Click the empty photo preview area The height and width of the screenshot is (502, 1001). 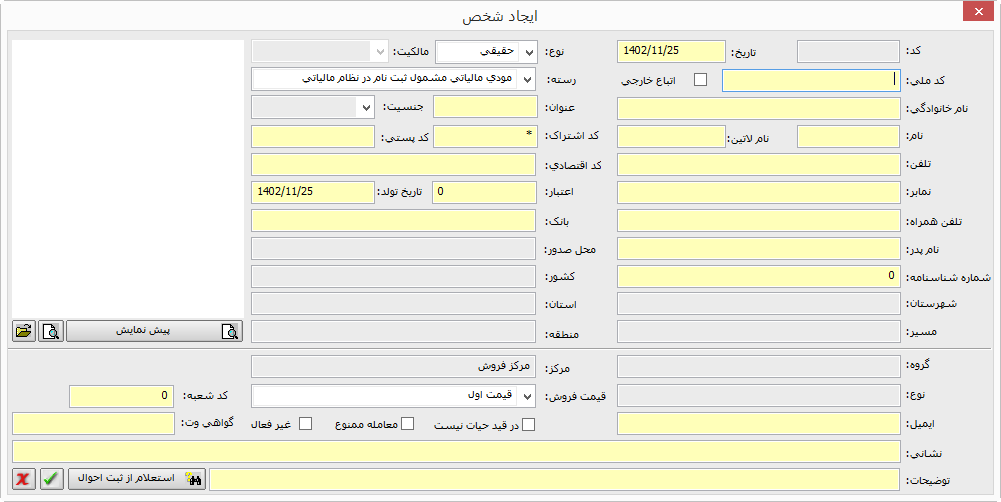(x=128, y=179)
